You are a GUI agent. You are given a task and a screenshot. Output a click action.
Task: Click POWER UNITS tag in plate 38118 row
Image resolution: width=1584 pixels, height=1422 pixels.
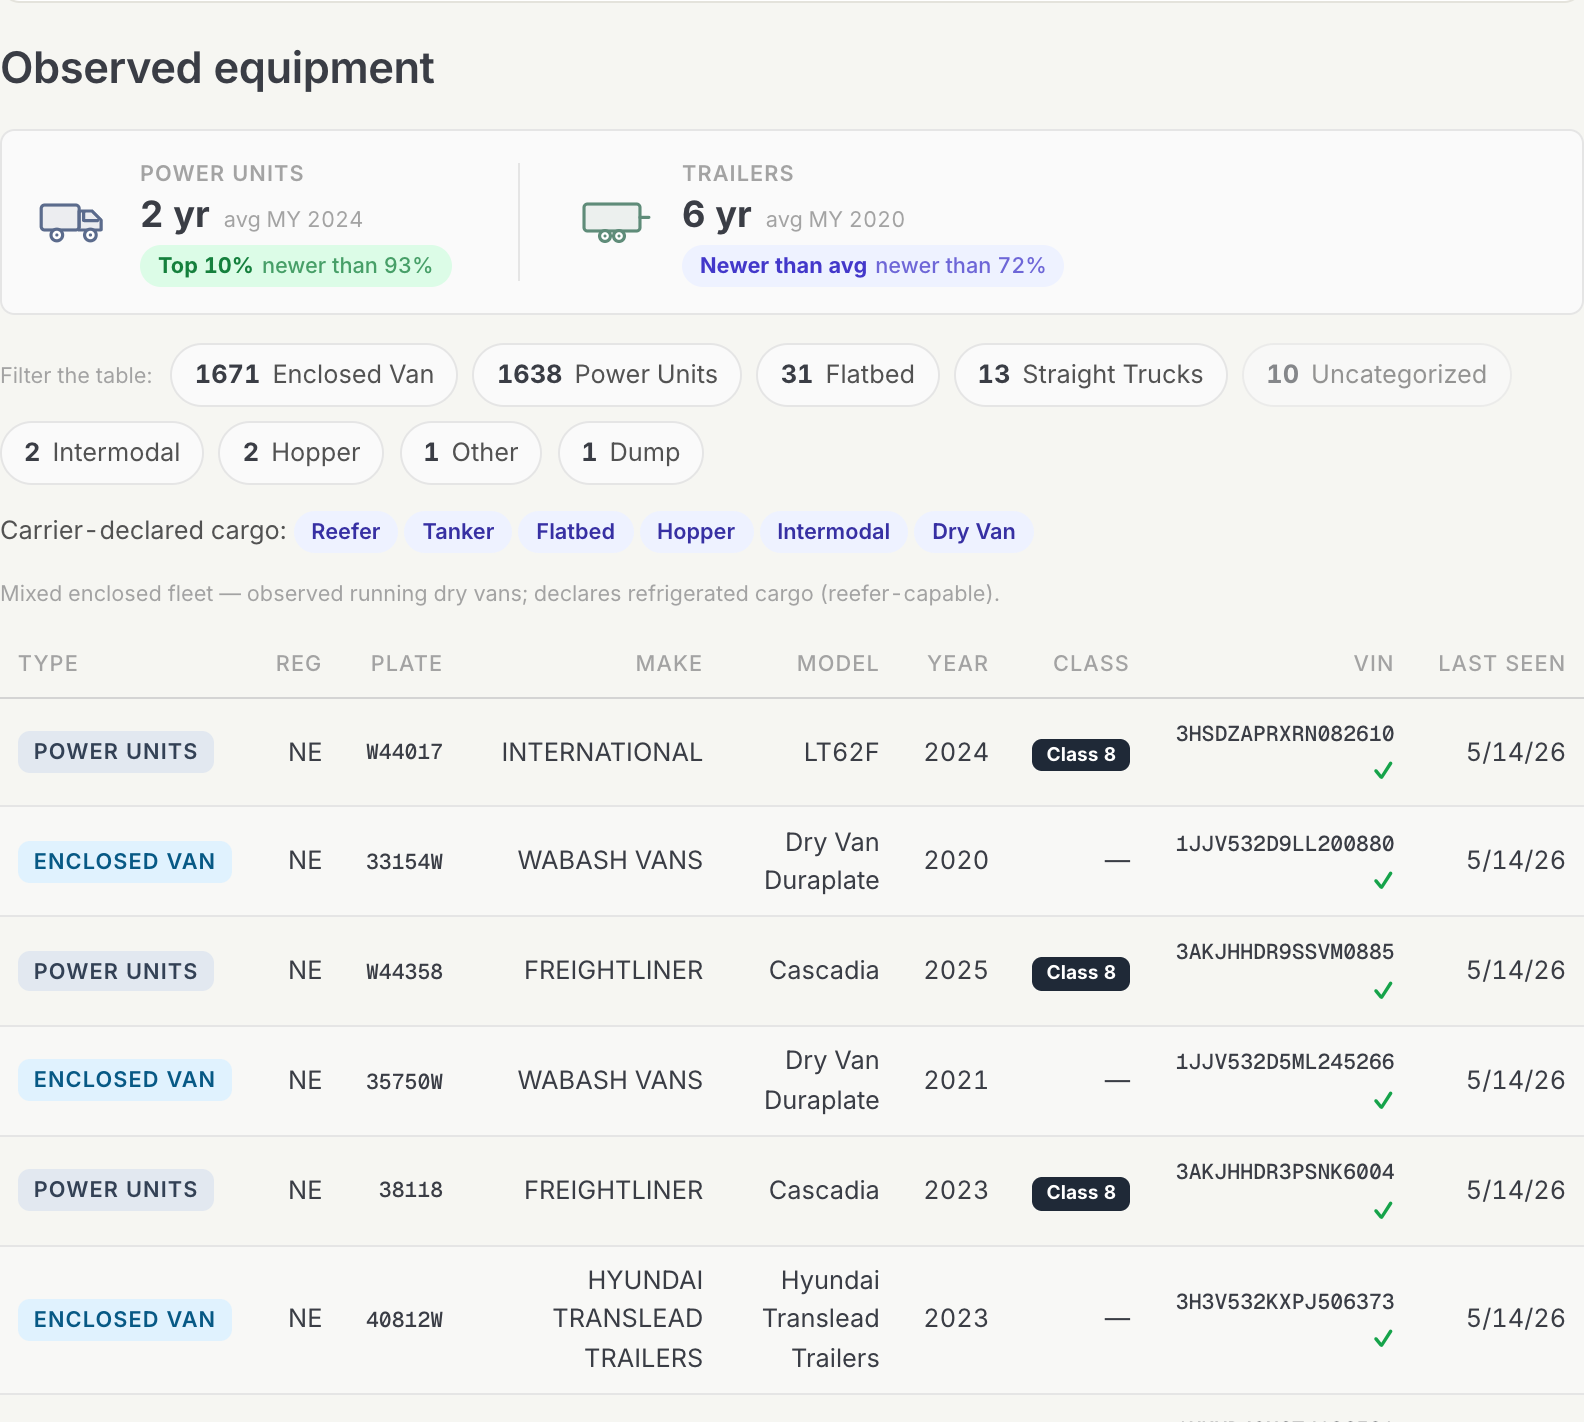pos(116,1190)
